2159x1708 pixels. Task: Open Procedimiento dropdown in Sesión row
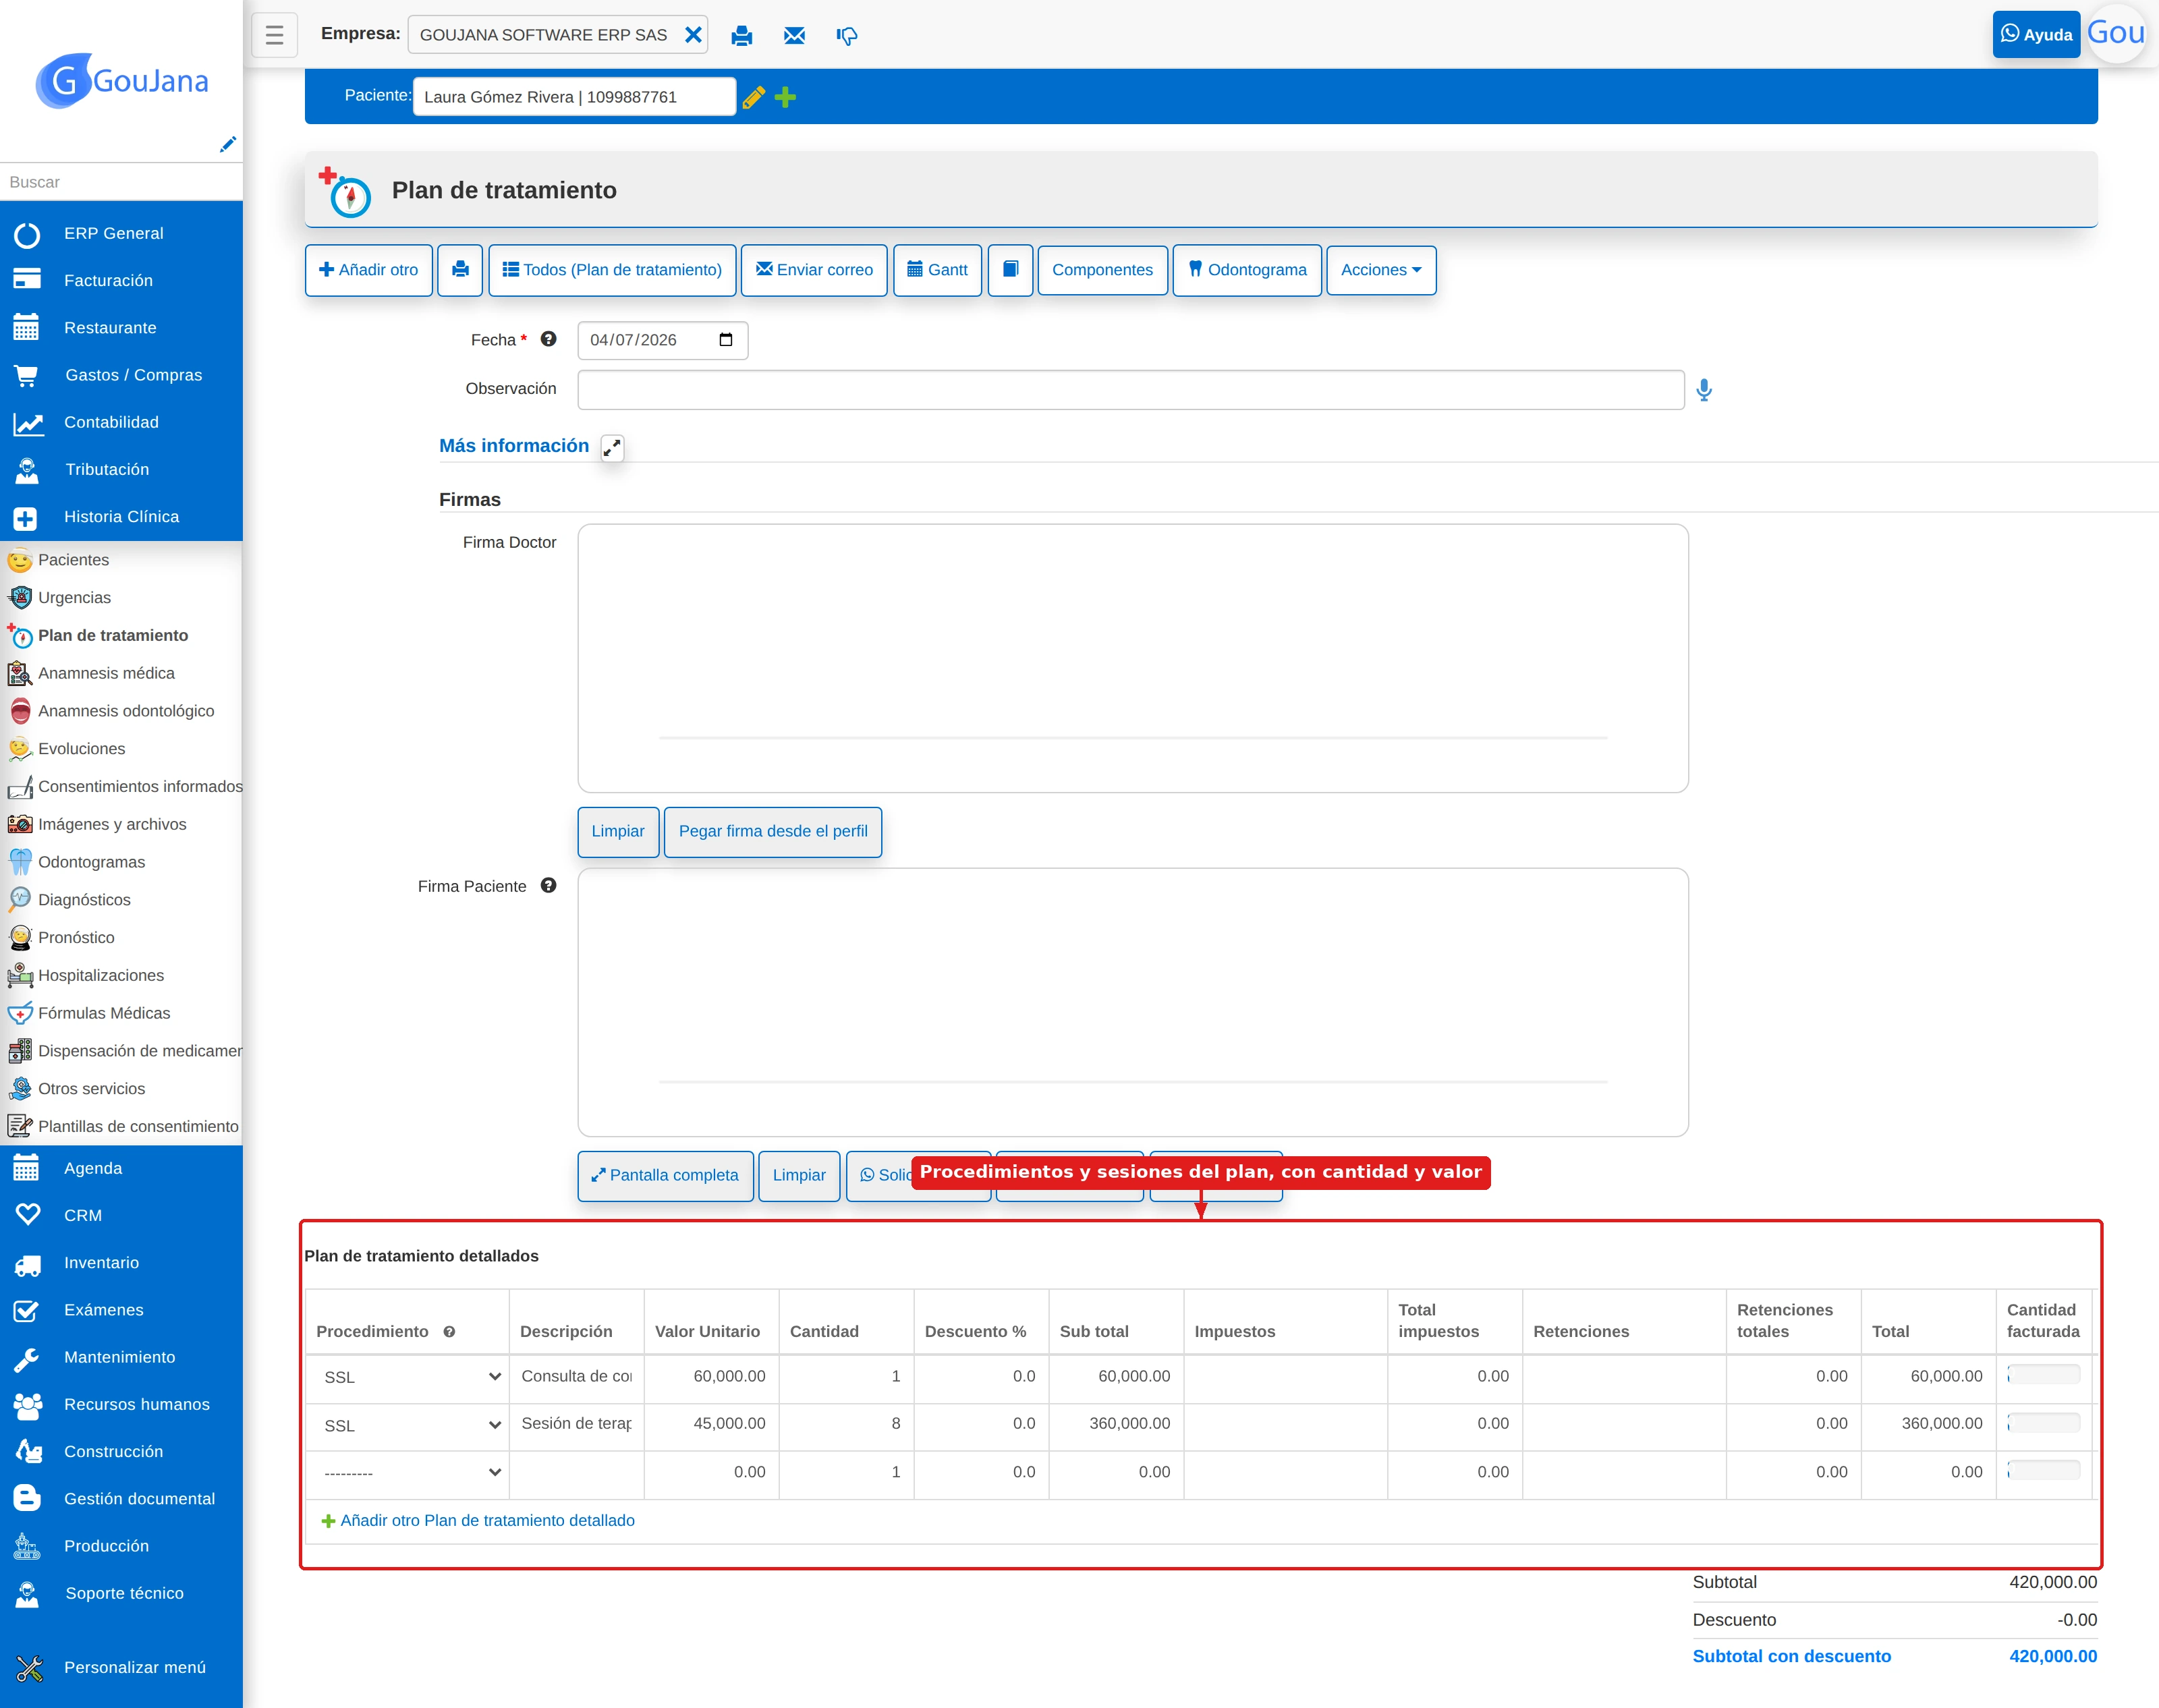[411, 1425]
